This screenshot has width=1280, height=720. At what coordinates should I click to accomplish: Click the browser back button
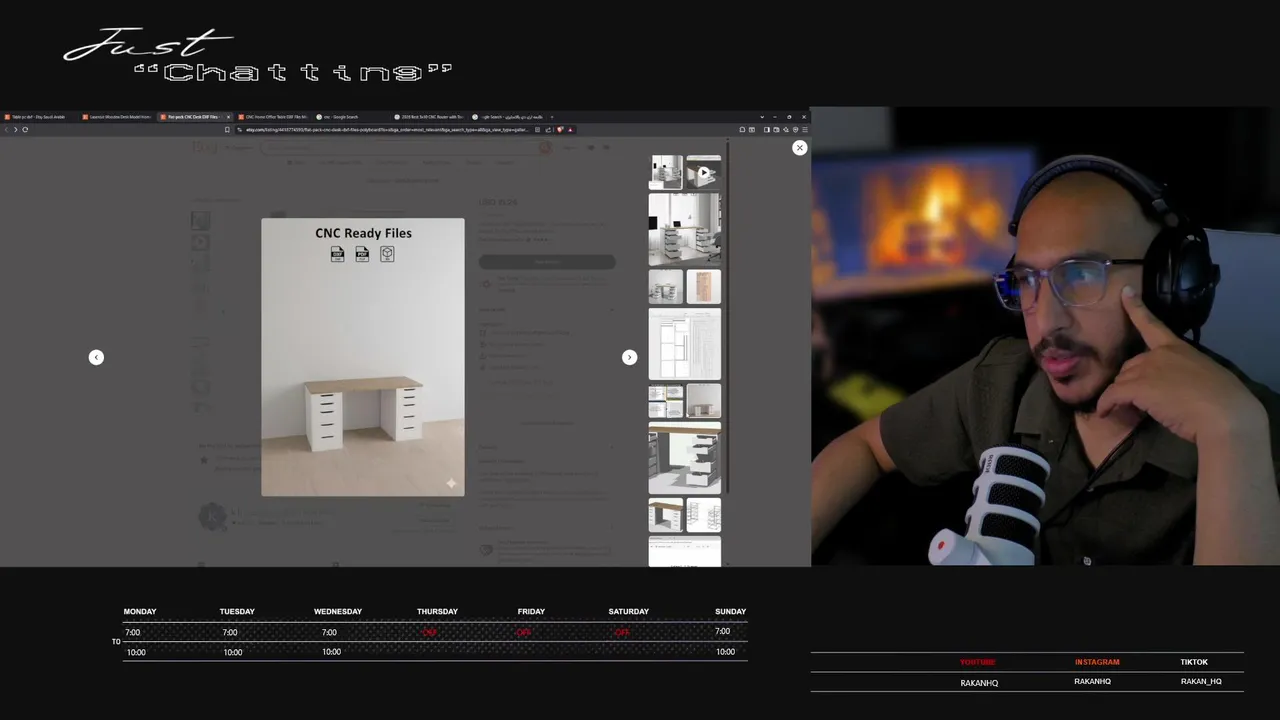tap(6, 129)
